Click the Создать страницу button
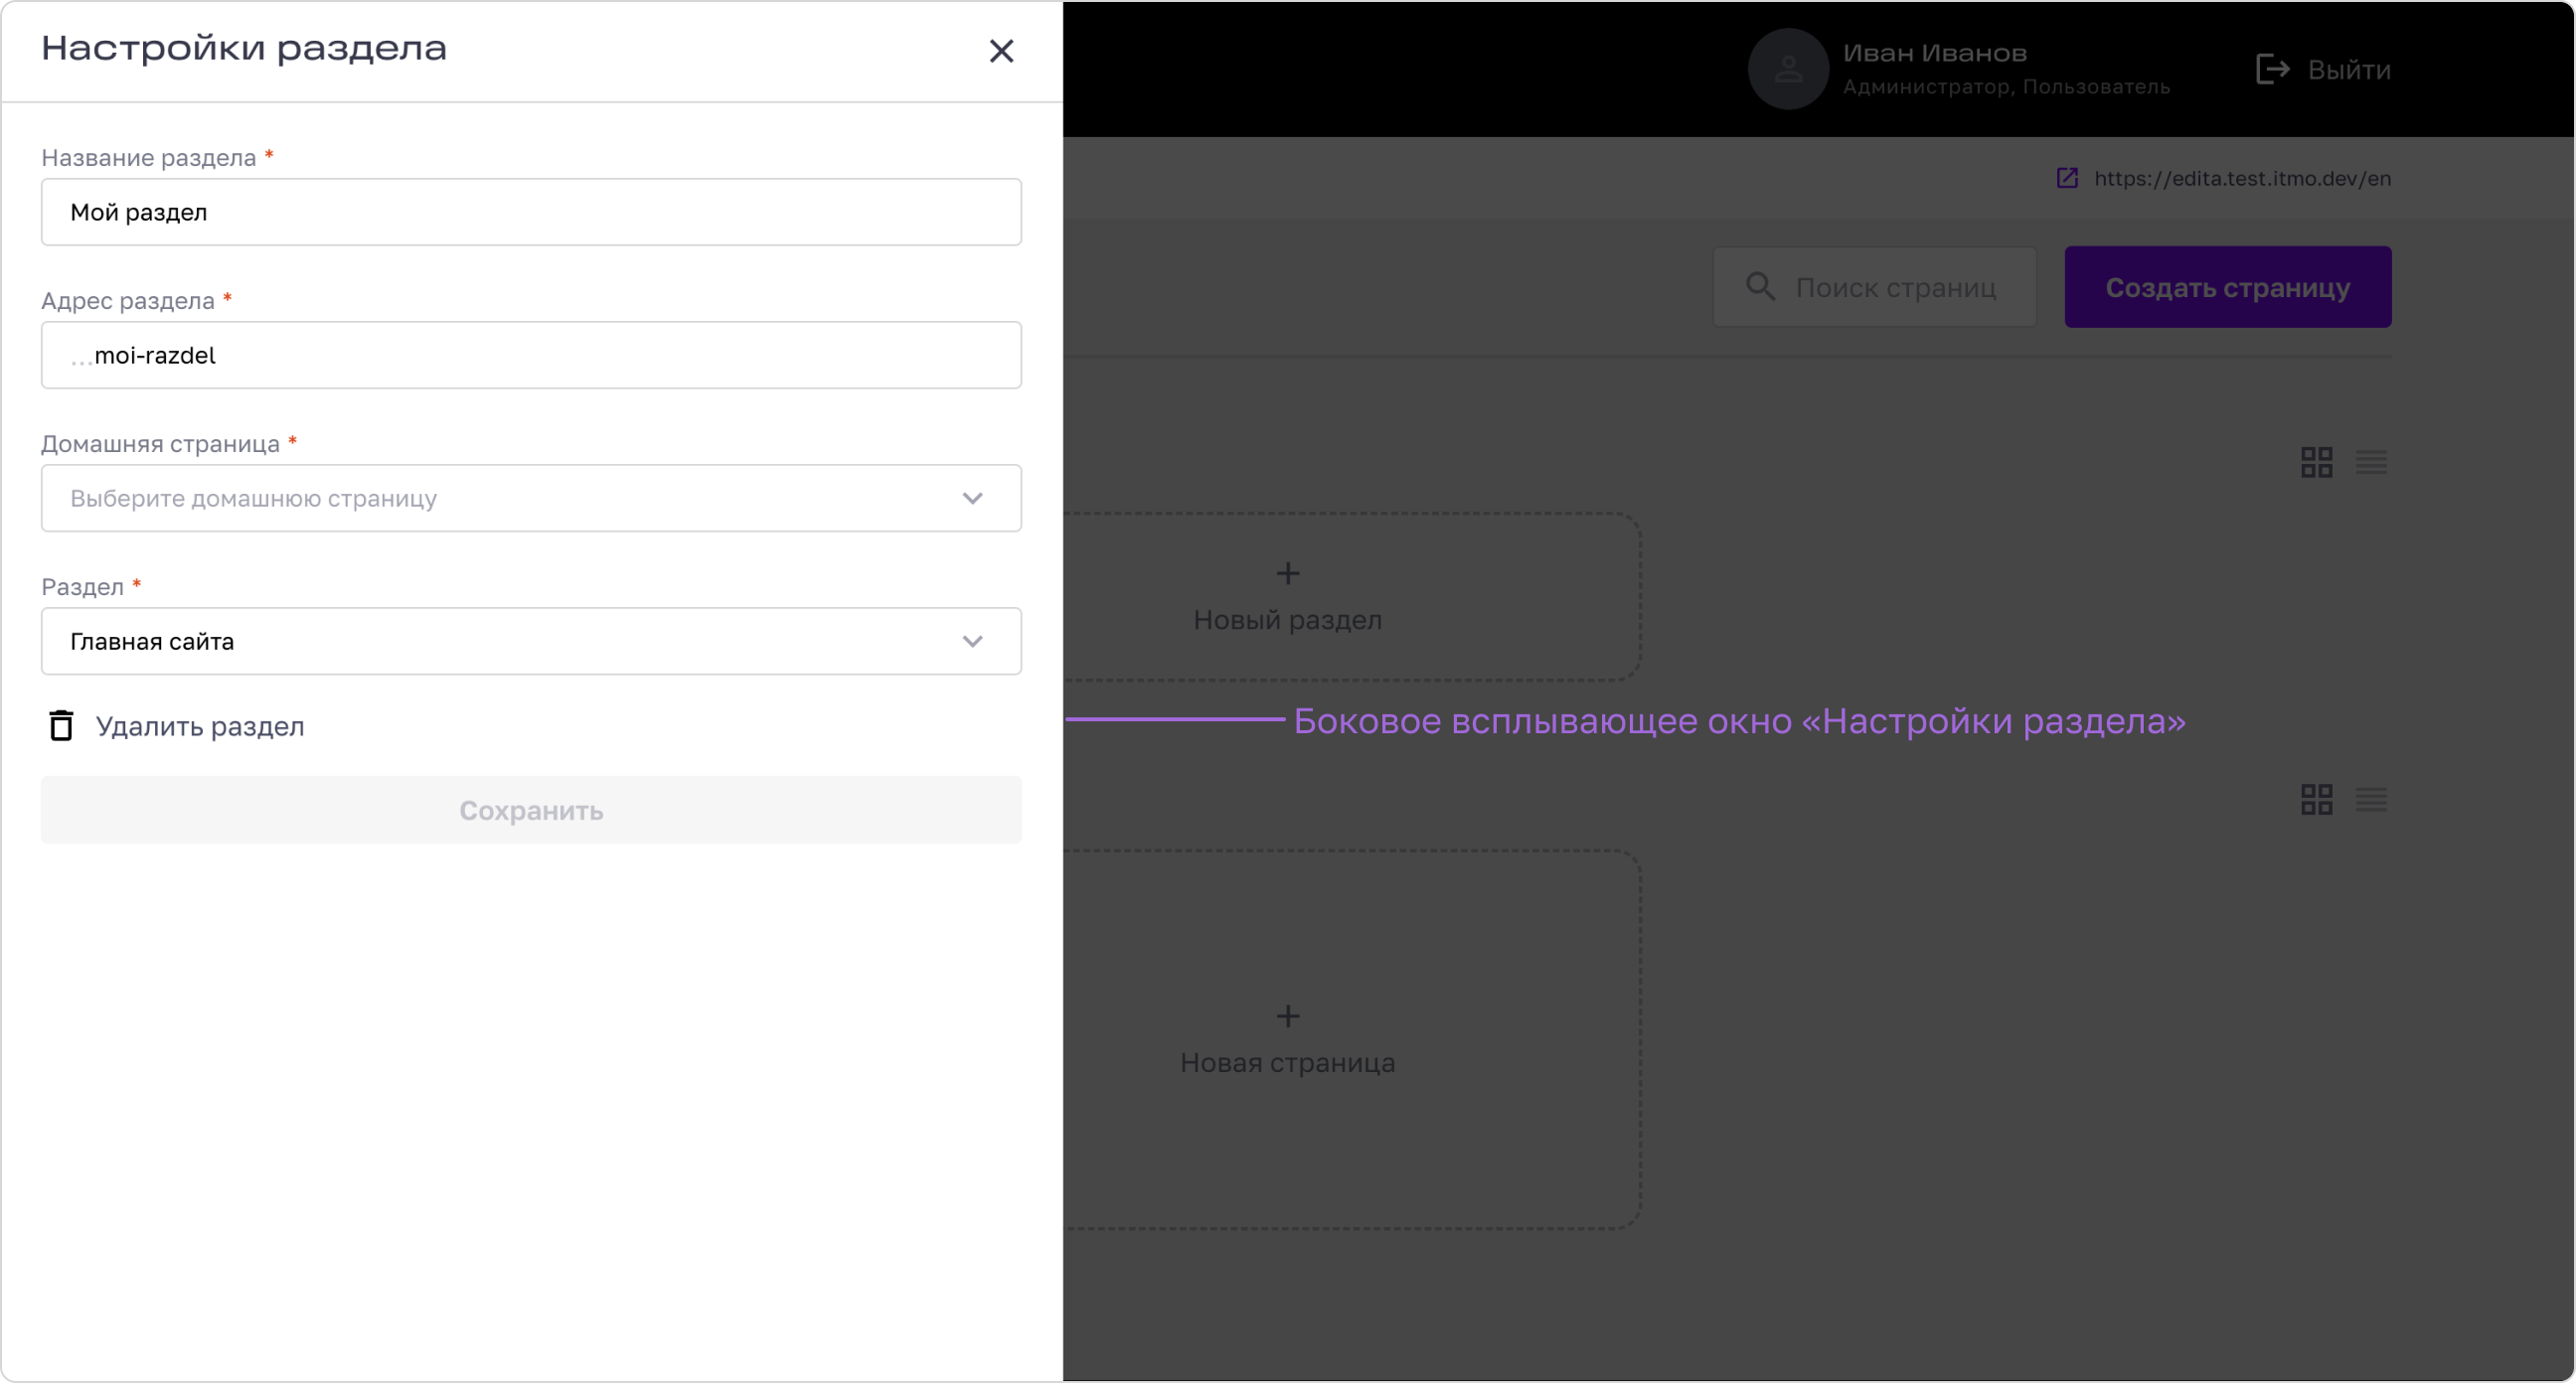Image resolution: width=2576 pixels, height=1383 pixels. click(x=2228, y=287)
